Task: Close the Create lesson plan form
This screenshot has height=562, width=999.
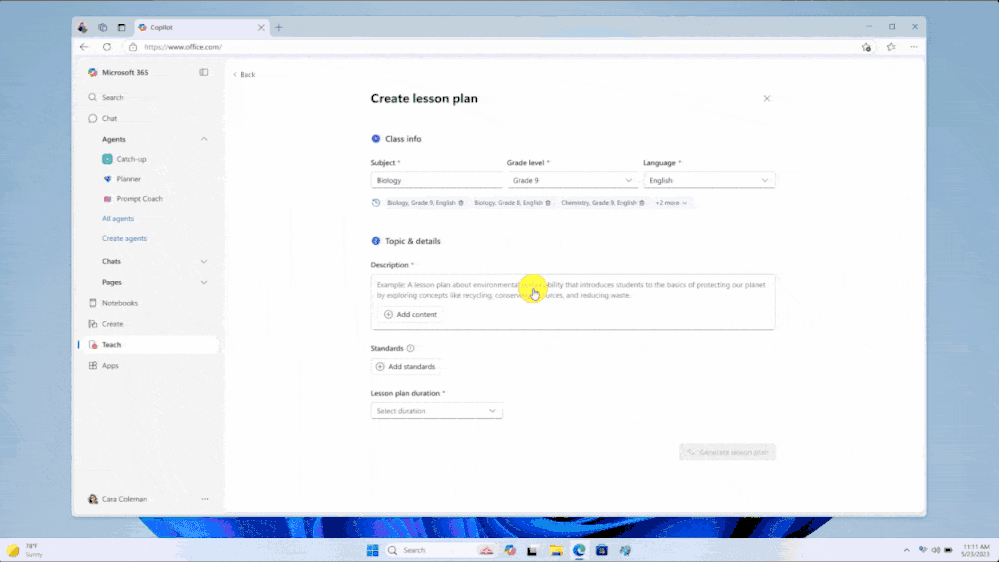Action: [766, 99]
